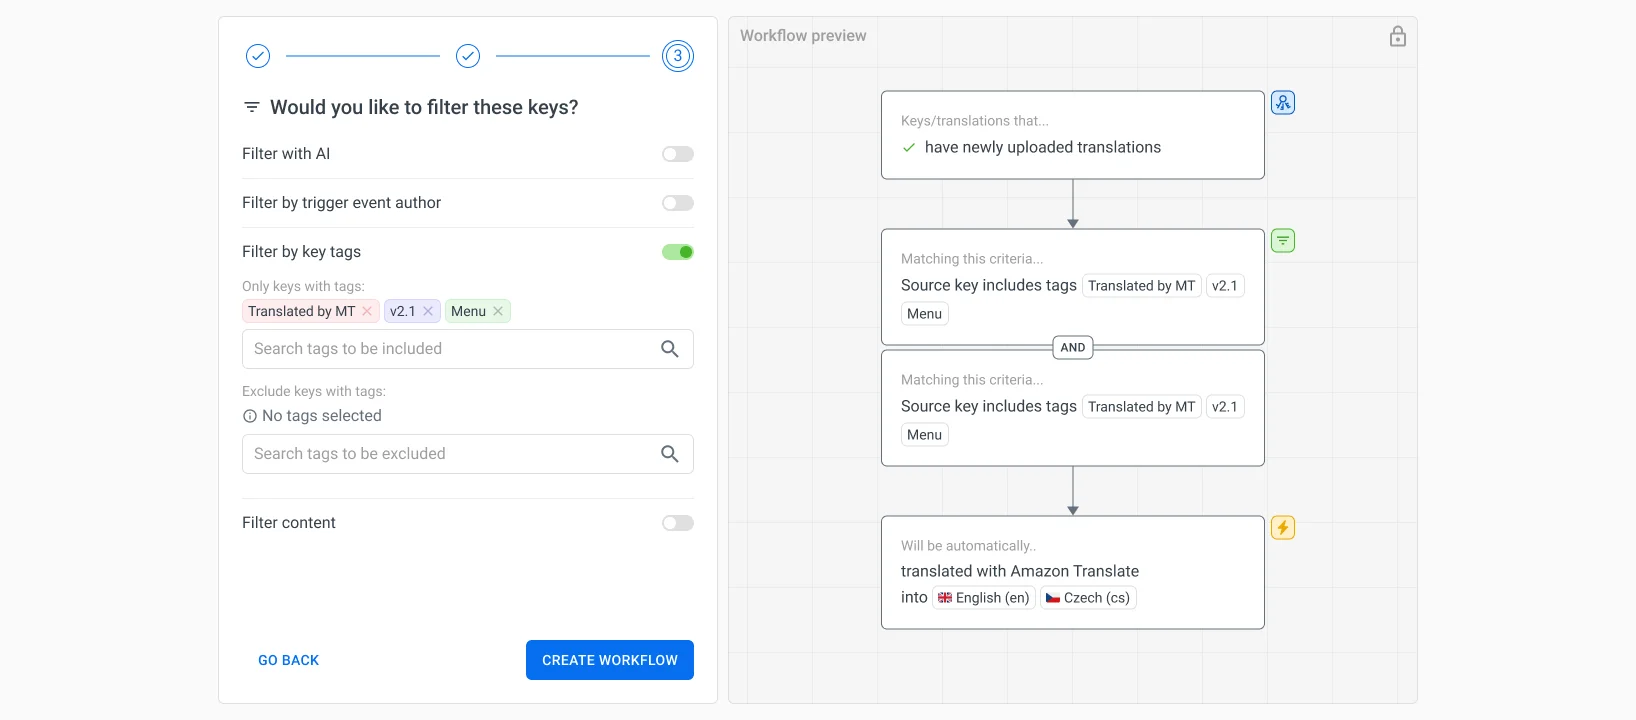This screenshot has width=1636, height=720.
Task: Disable the Filter by key tags toggle
Action: 677,252
